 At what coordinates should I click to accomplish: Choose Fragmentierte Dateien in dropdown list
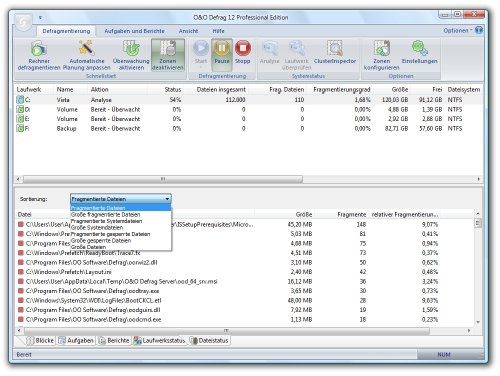[121, 208]
